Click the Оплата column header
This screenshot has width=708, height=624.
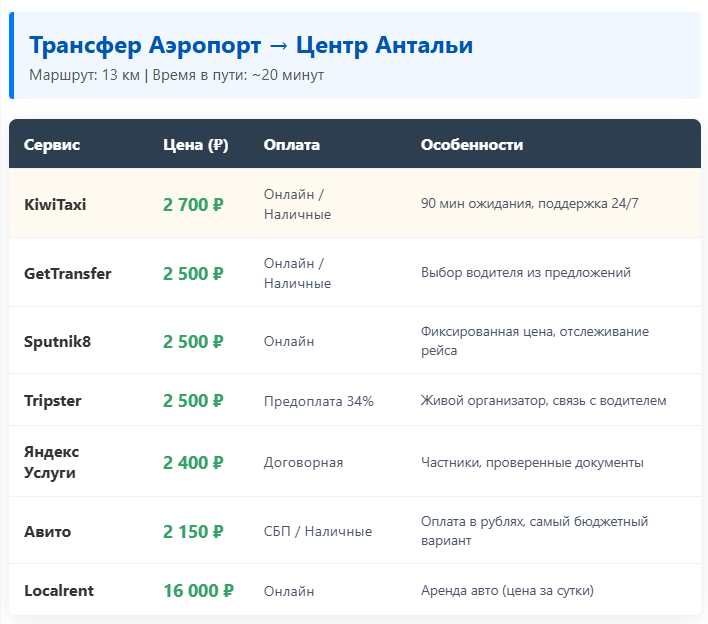292,144
